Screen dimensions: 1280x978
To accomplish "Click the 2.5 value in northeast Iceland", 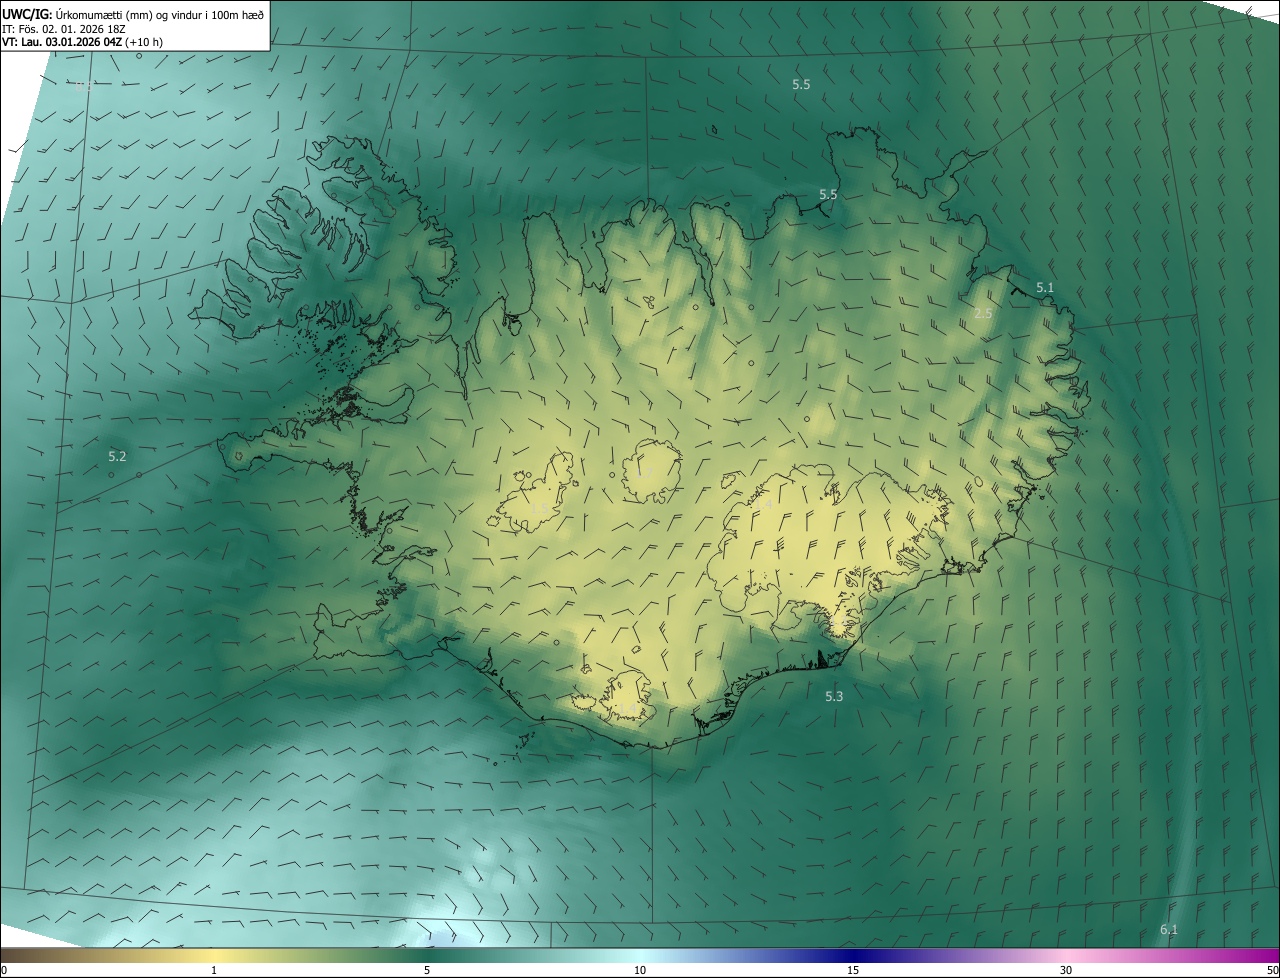I will click(983, 313).
